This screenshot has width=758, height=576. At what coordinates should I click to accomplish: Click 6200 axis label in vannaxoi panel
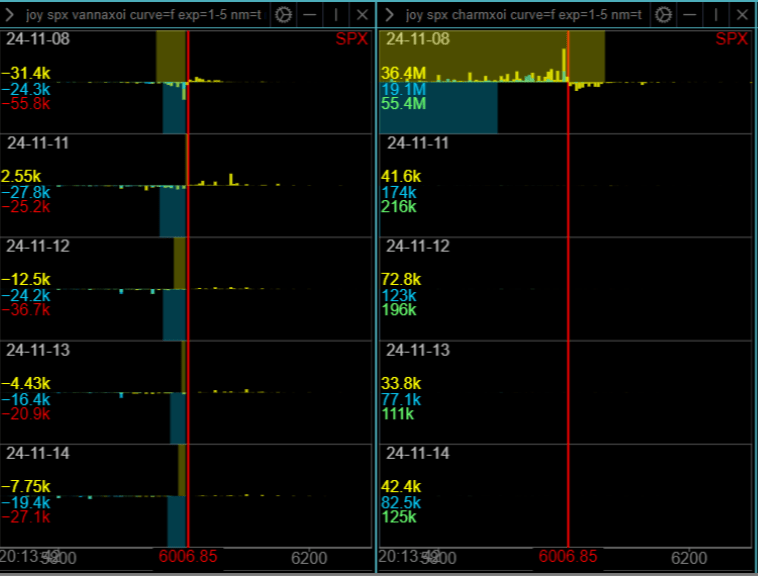(309, 559)
